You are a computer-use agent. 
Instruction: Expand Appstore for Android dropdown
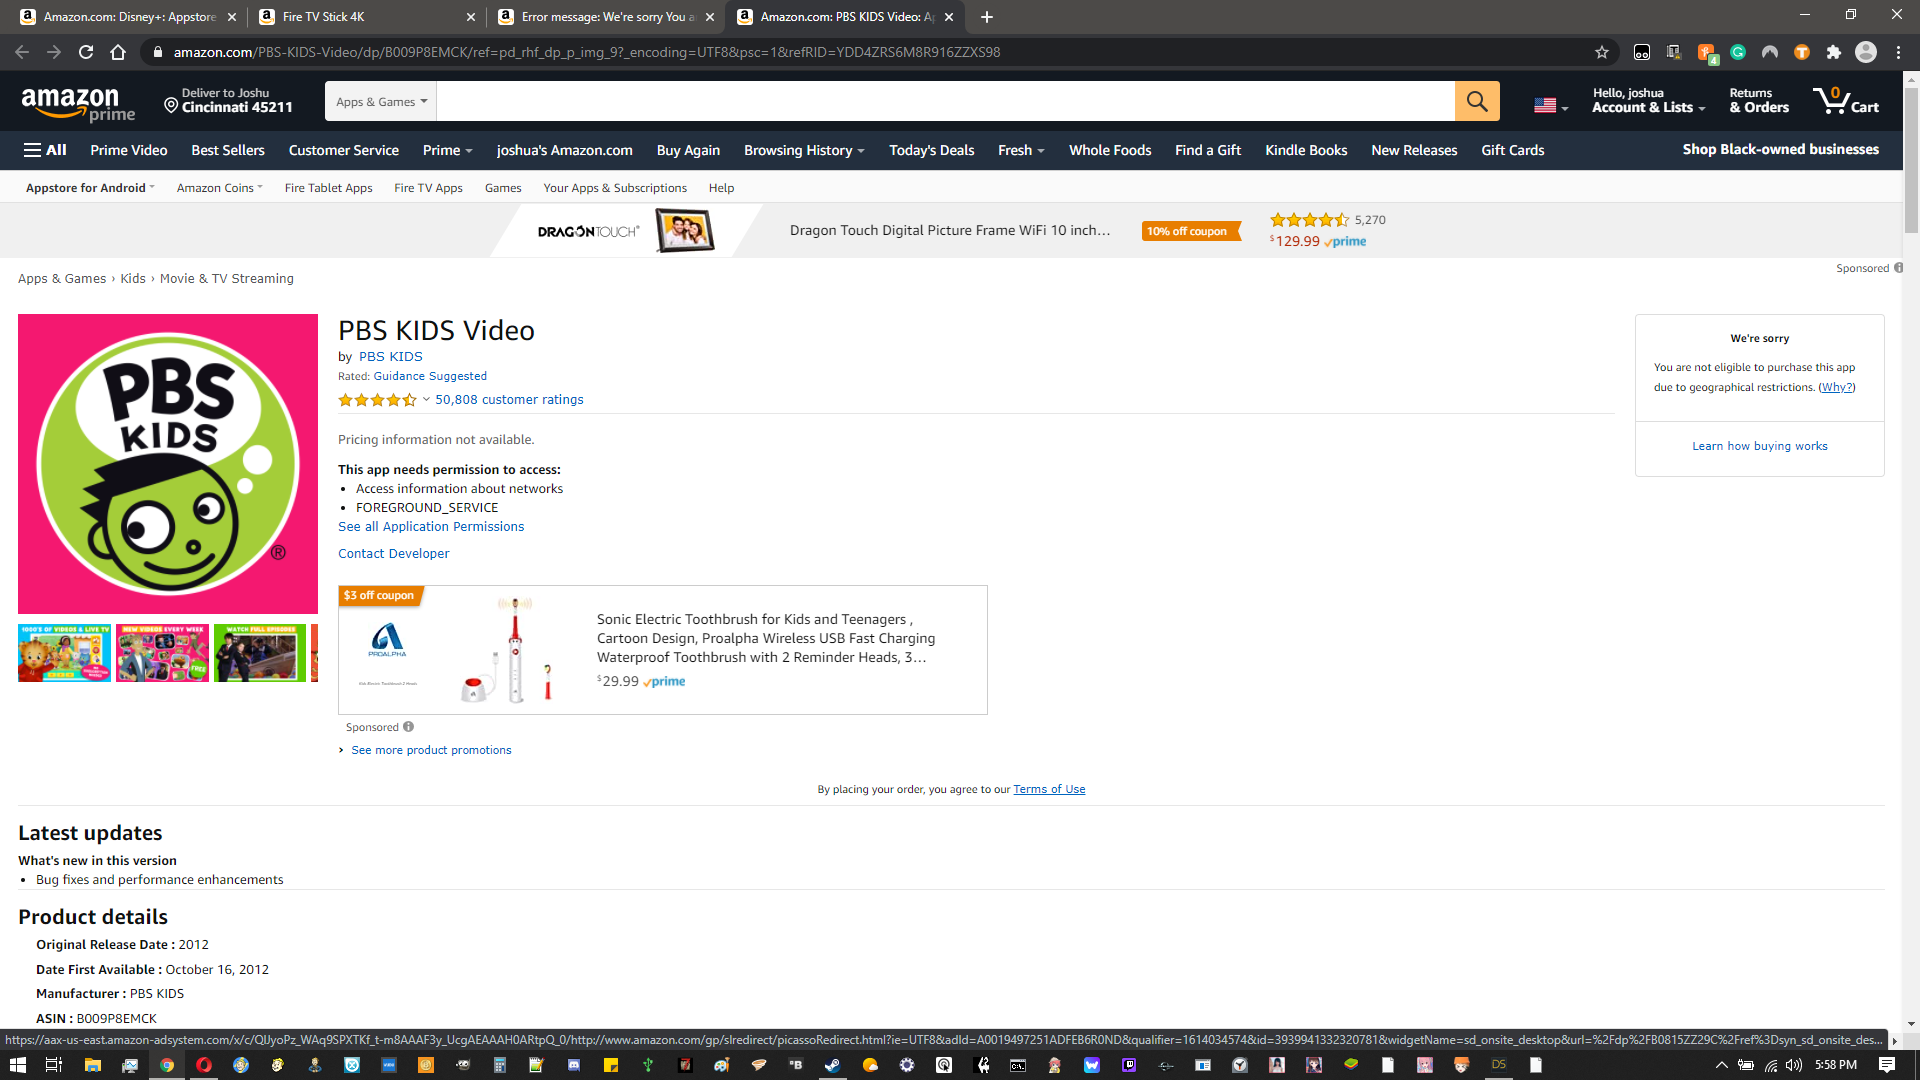90,188
